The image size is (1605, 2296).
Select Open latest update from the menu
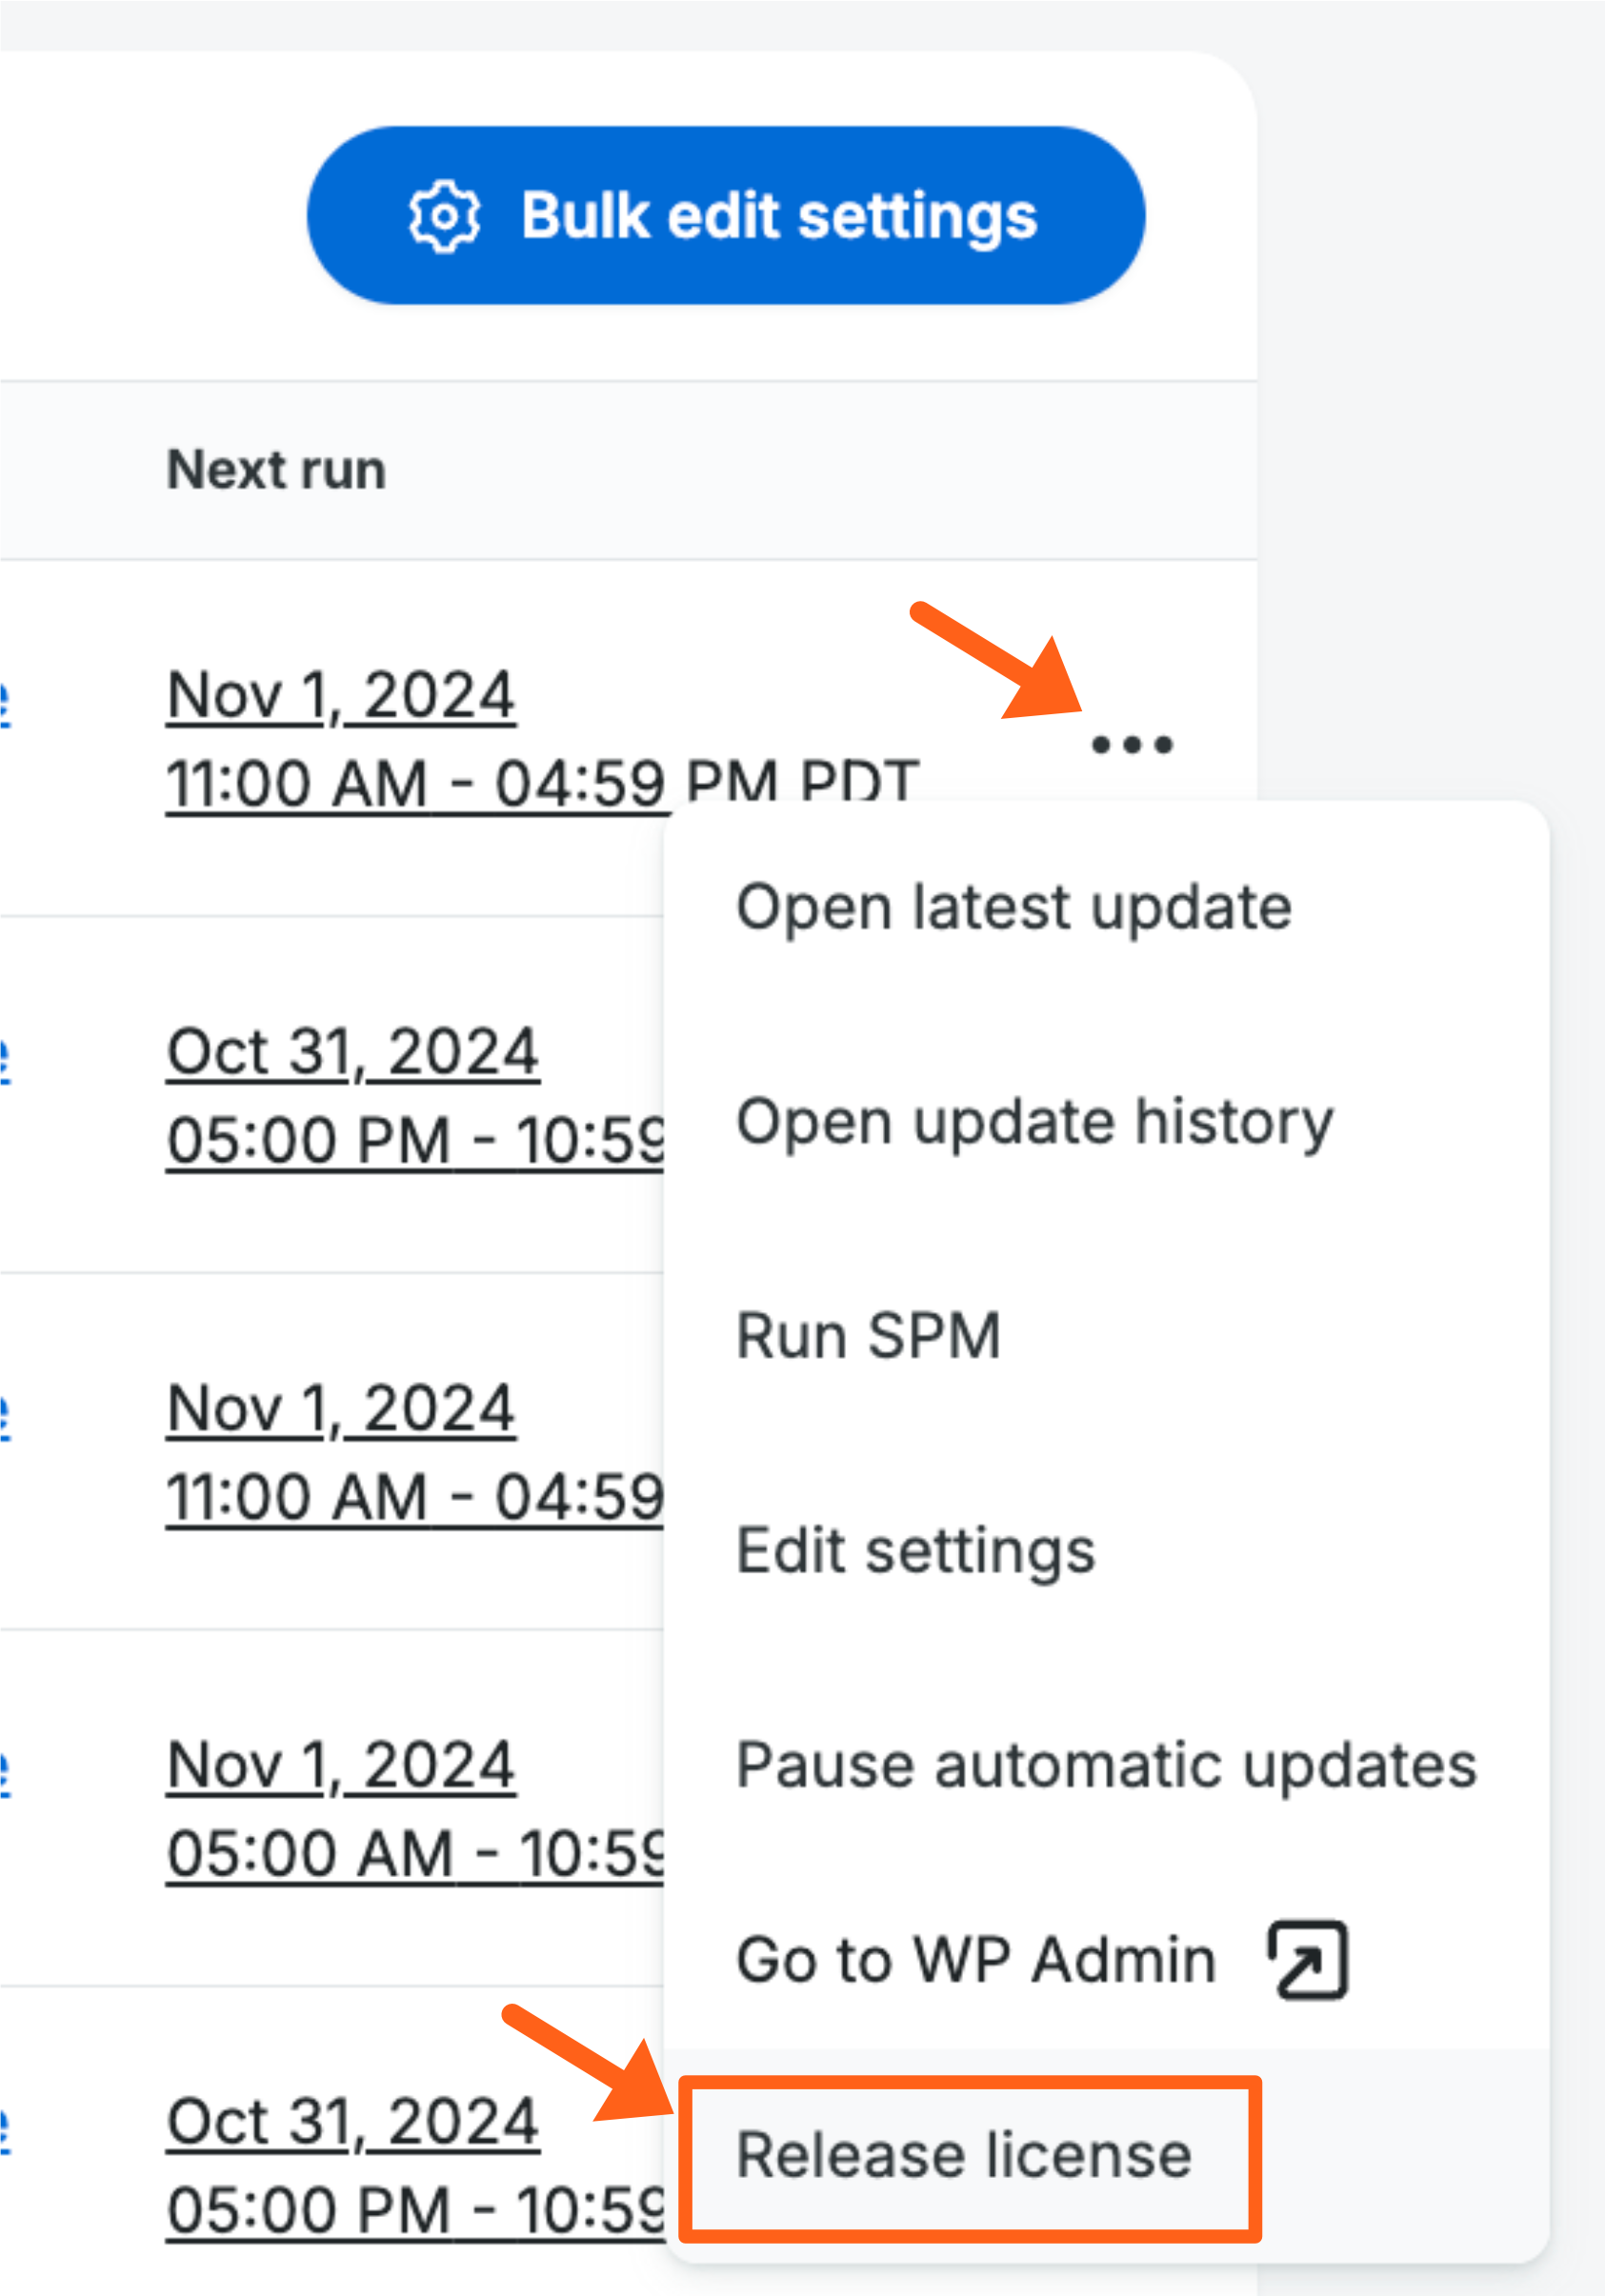(1014, 908)
